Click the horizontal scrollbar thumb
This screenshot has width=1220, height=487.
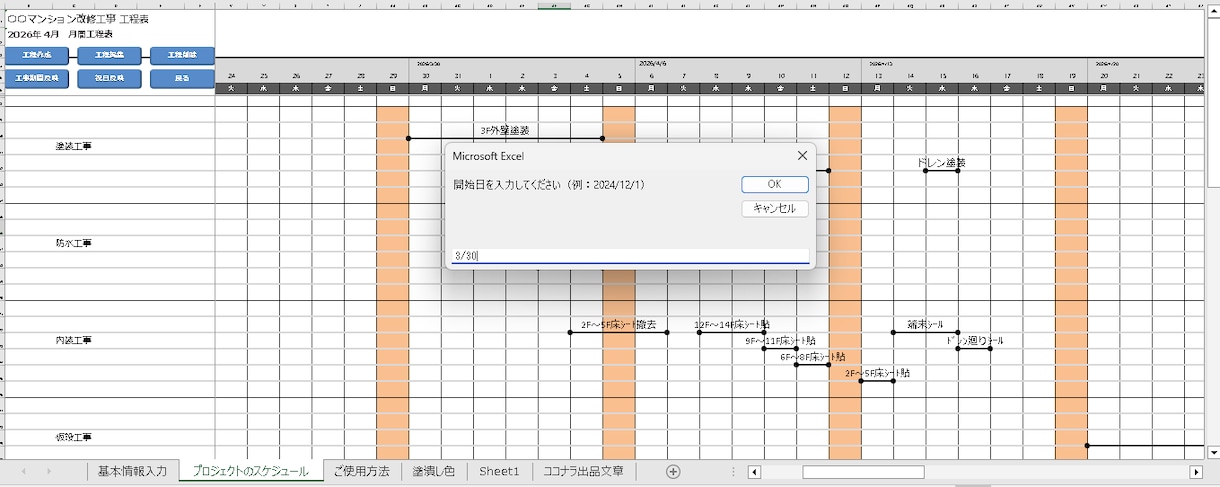863,472
